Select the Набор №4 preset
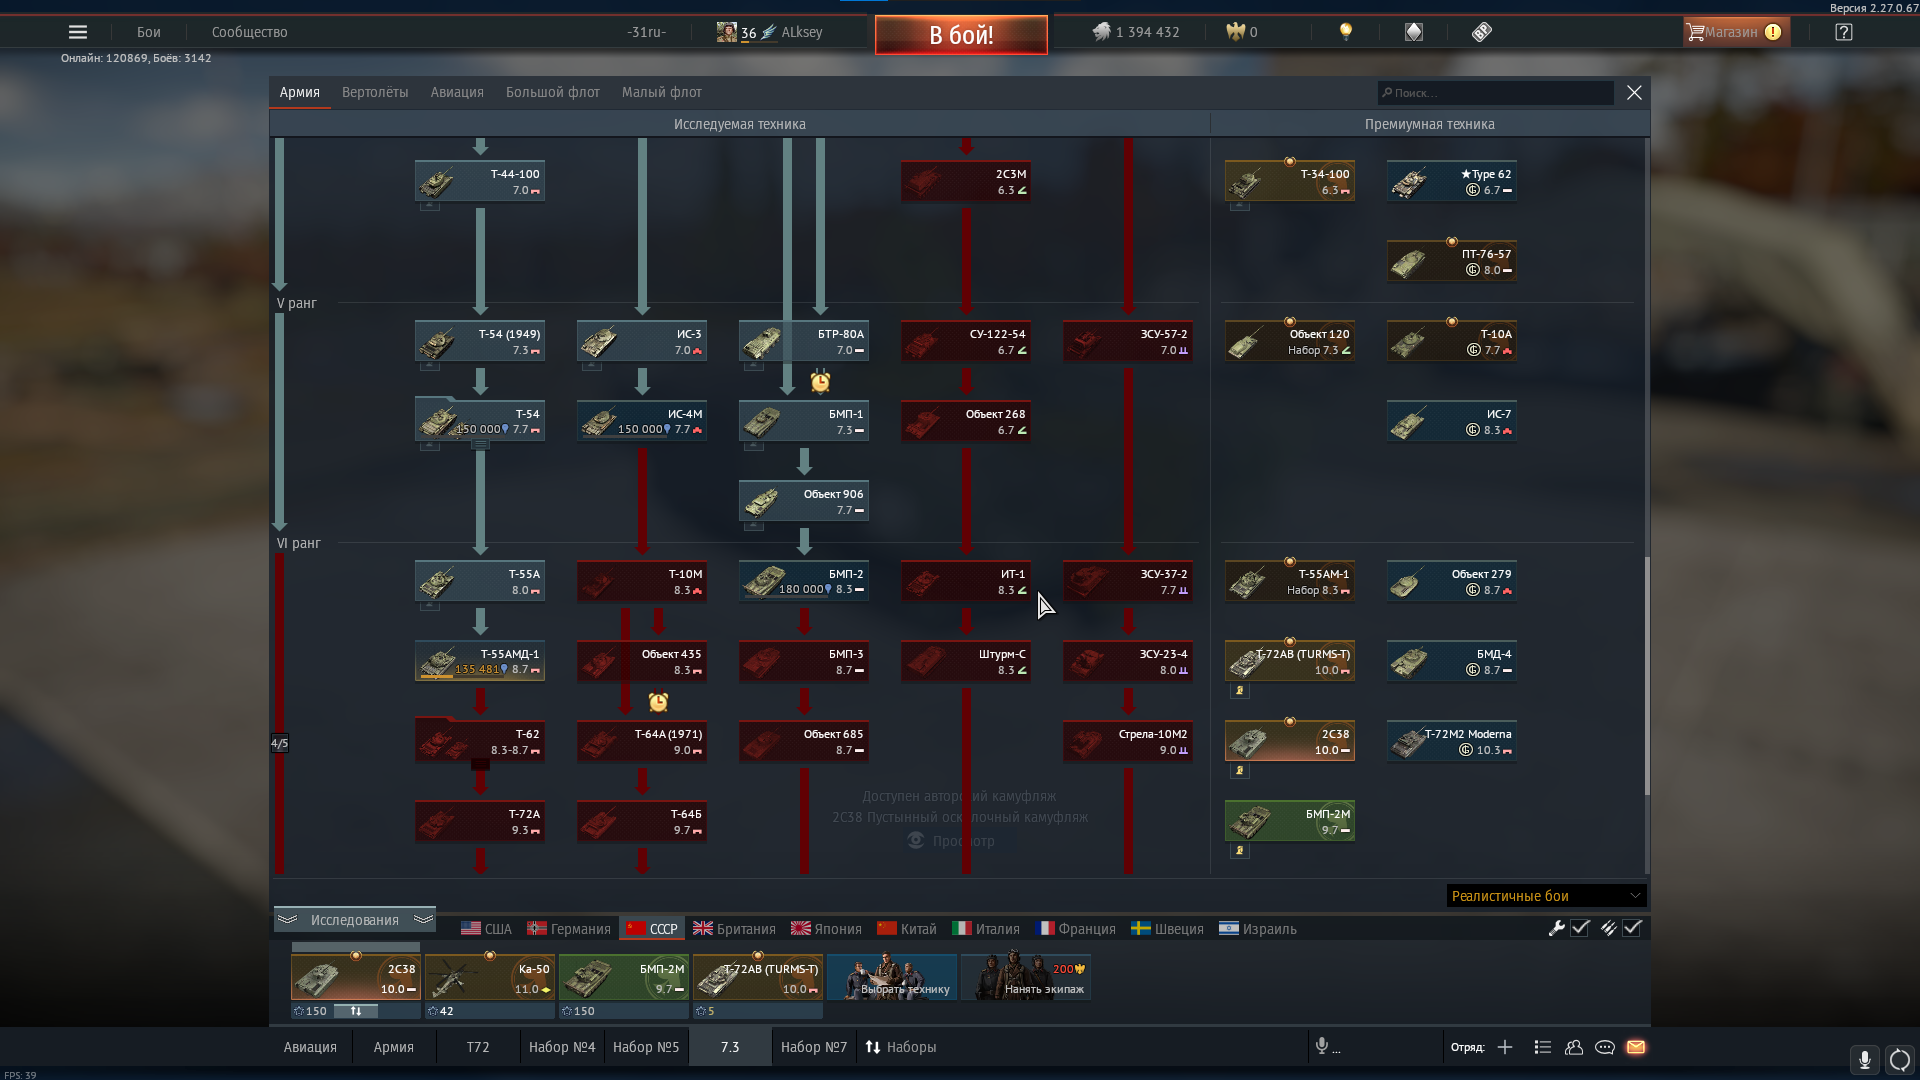This screenshot has height=1080, width=1920. point(562,1047)
